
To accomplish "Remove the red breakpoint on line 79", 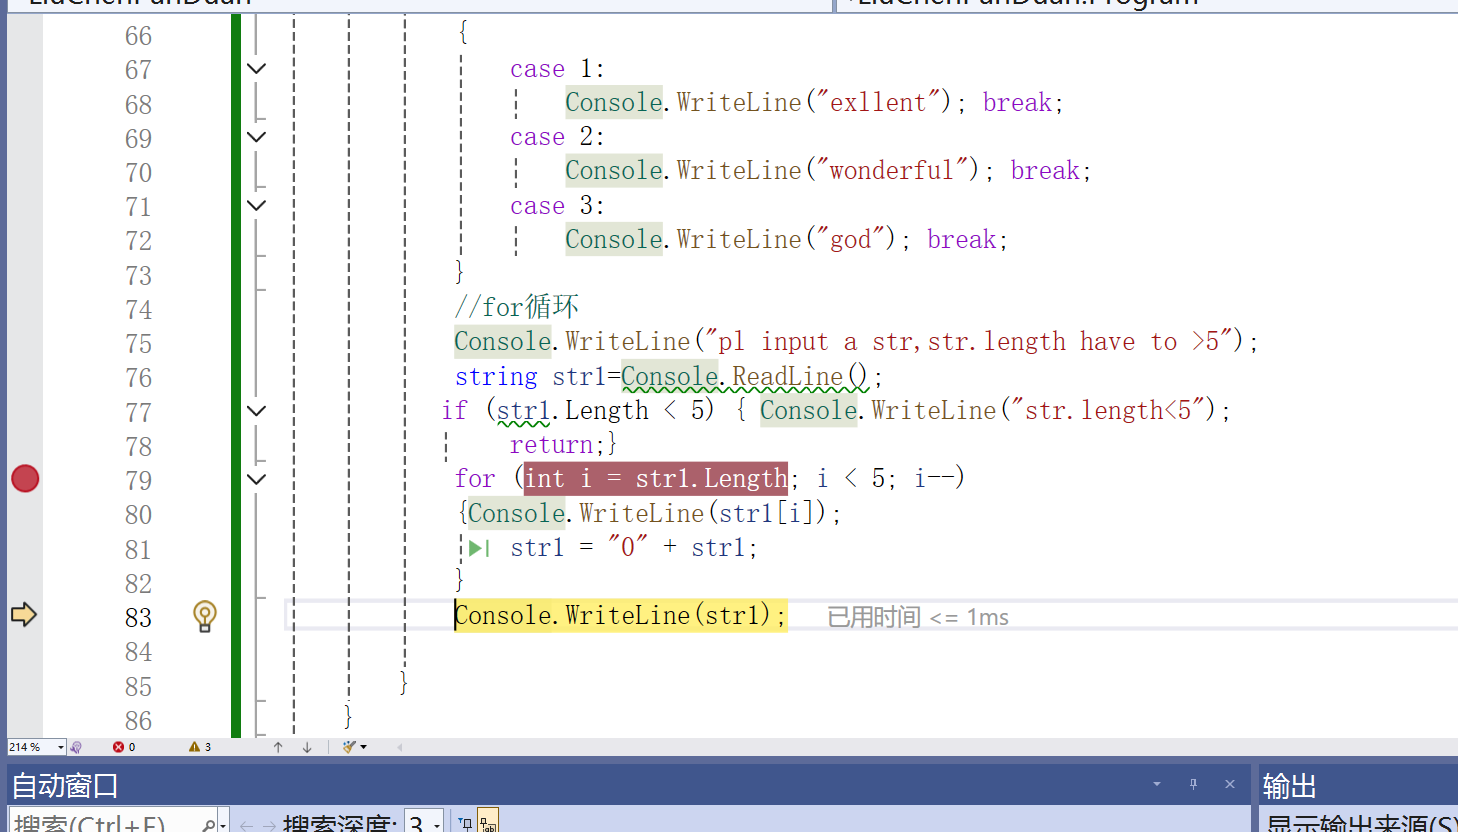I will pyautogui.click(x=25, y=478).
